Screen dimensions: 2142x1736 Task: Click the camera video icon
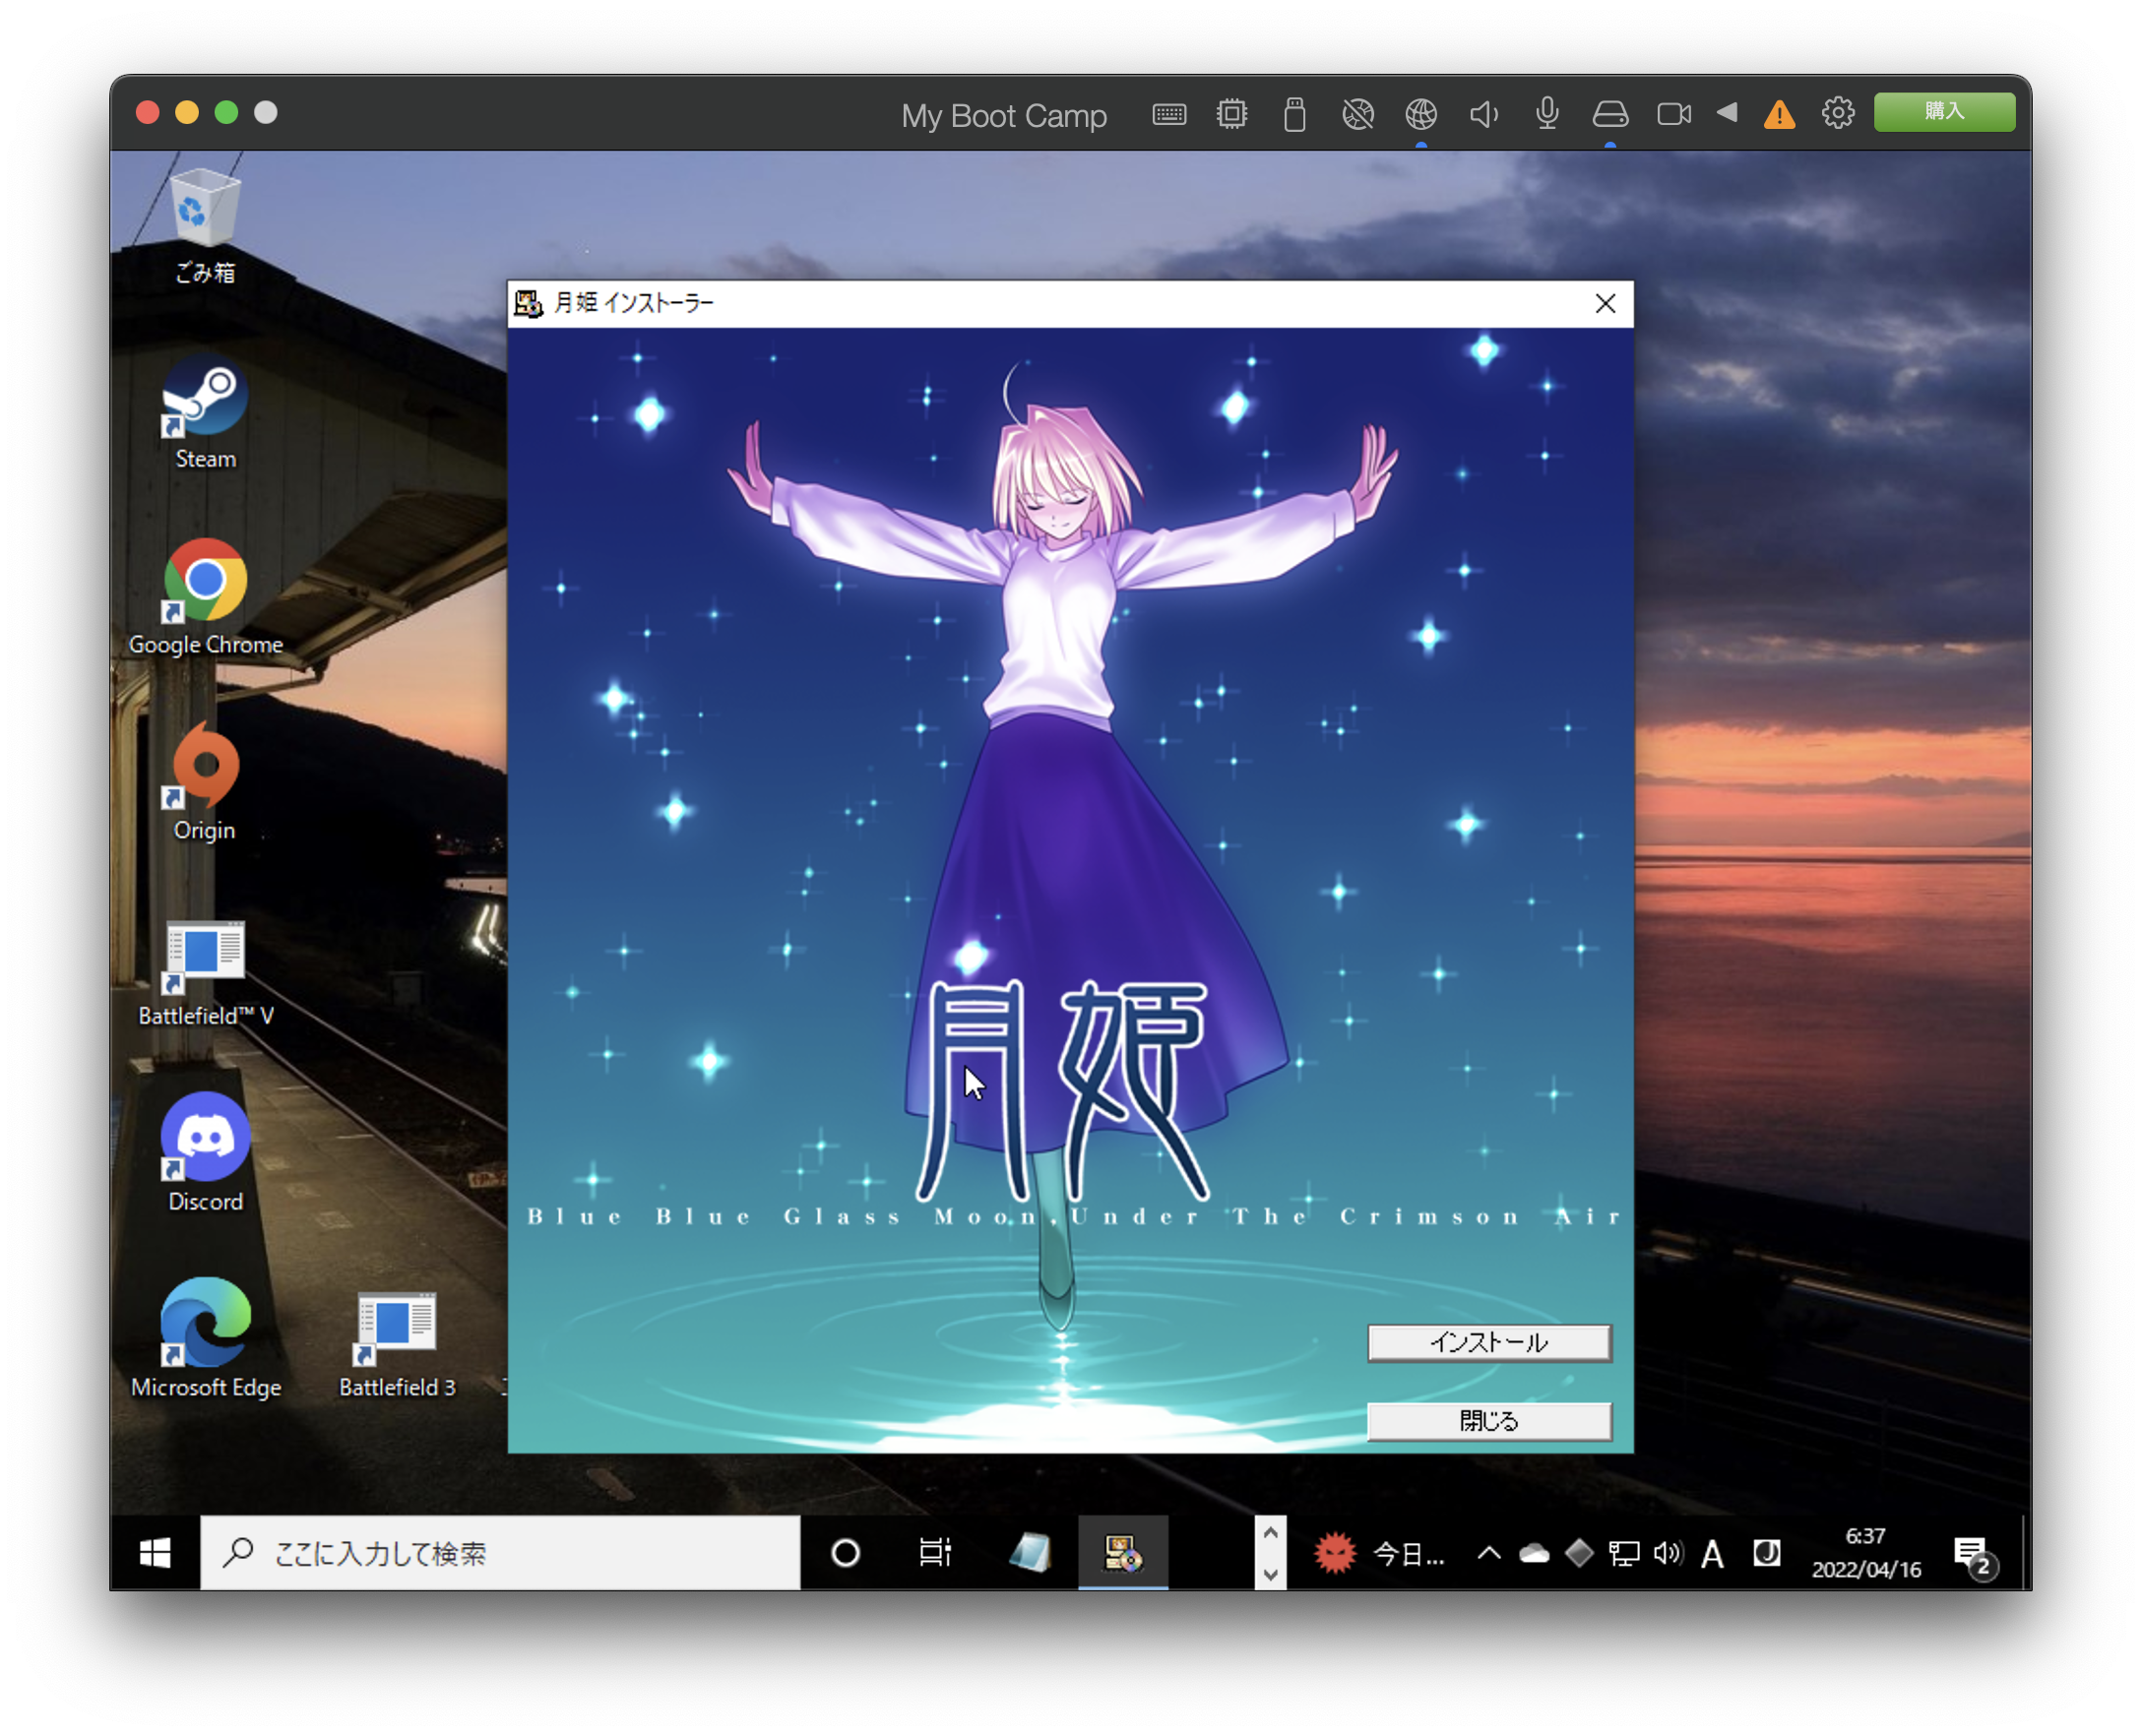click(x=1673, y=114)
